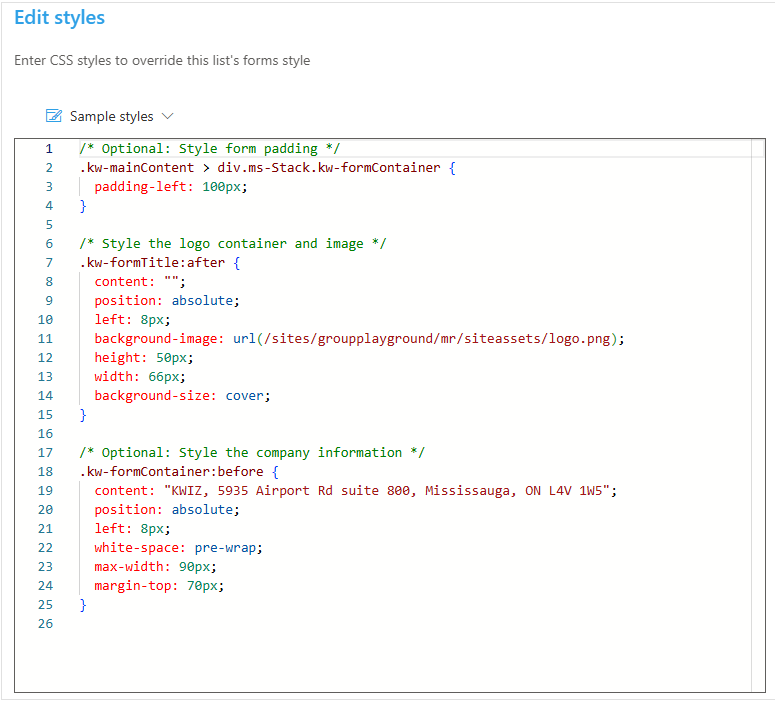Image resolution: width=775 pixels, height=705 pixels.
Task: Click the comment 'Optional: Style the company information'
Action: tap(252, 453)
